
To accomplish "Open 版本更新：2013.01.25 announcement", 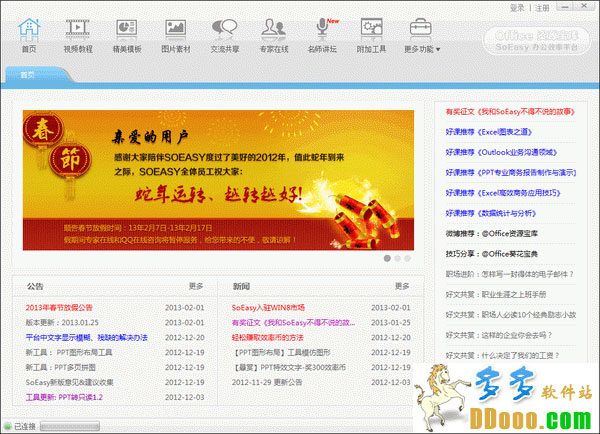I will (x=62, y=322).
